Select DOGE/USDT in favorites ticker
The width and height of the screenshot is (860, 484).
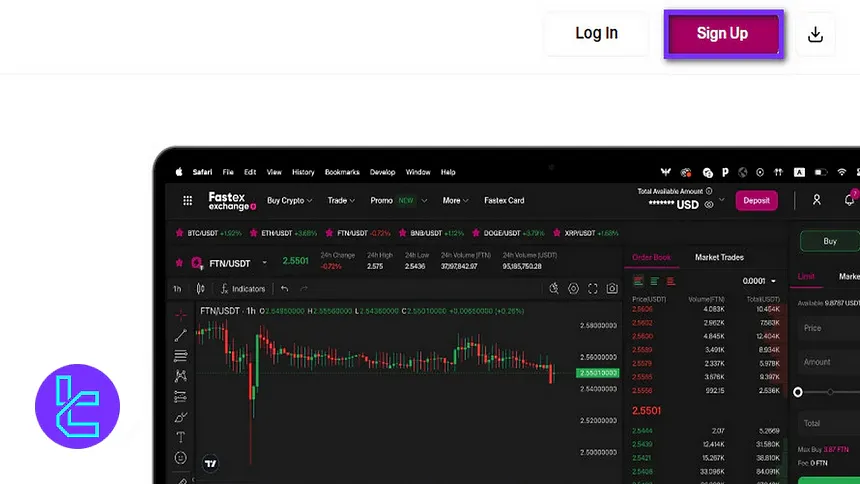click(514, 233)
